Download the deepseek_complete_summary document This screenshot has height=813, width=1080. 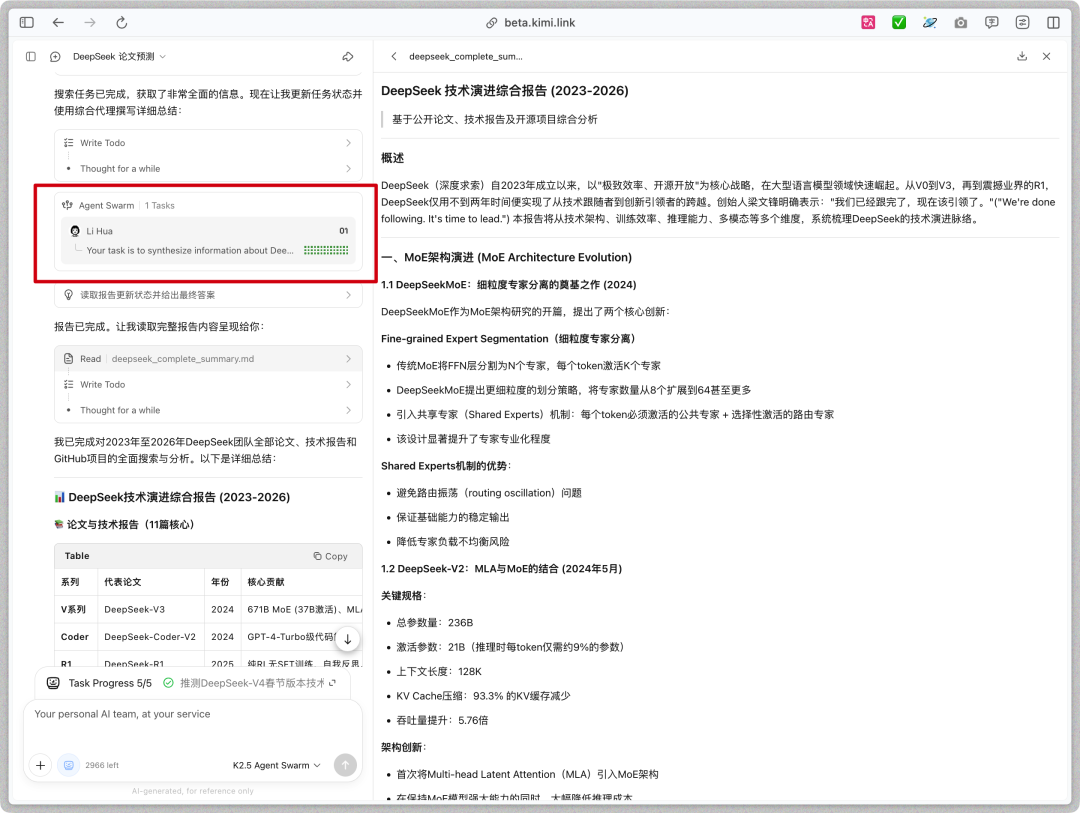click(1021, 57)
